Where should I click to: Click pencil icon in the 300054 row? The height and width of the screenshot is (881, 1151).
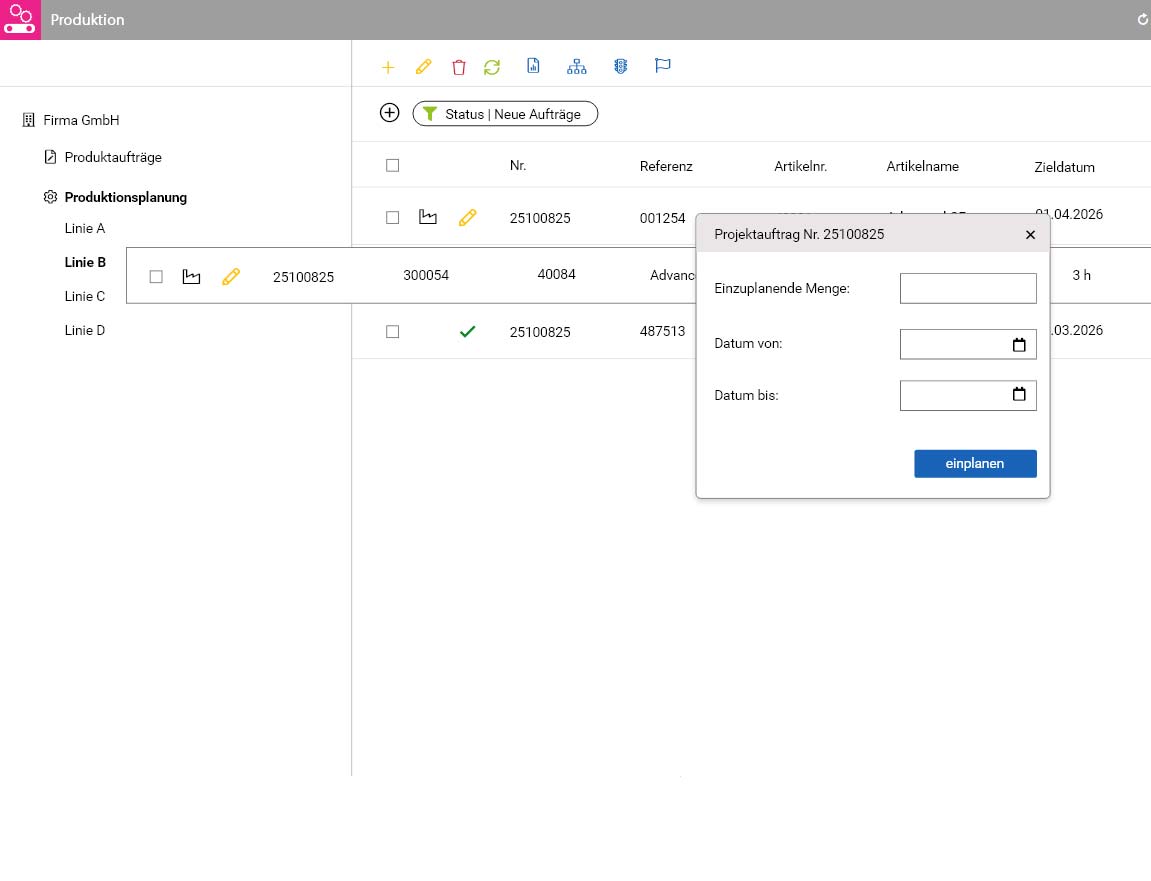point(231,277)
